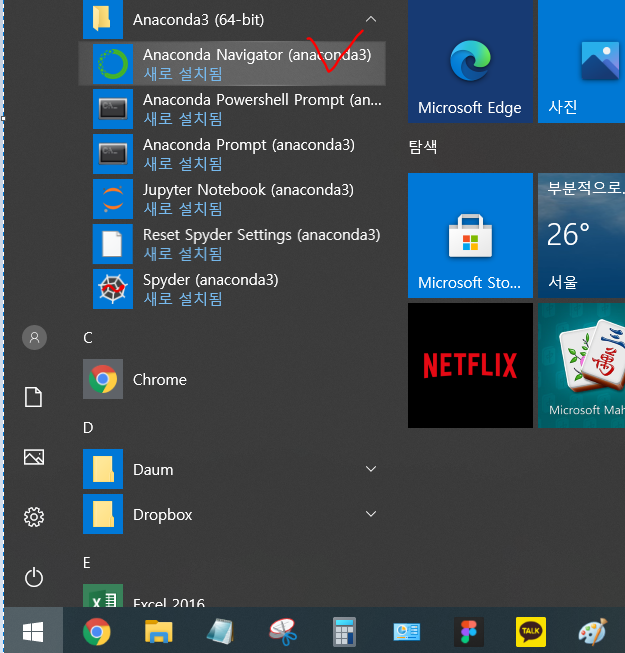
Task: Open the Microsoft Mahjong tile
Action: pos(581,365)
